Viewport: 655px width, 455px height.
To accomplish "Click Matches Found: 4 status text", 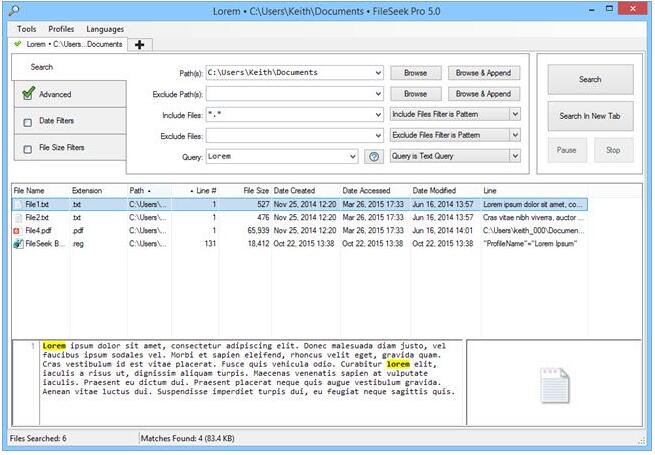I will 188,439.
